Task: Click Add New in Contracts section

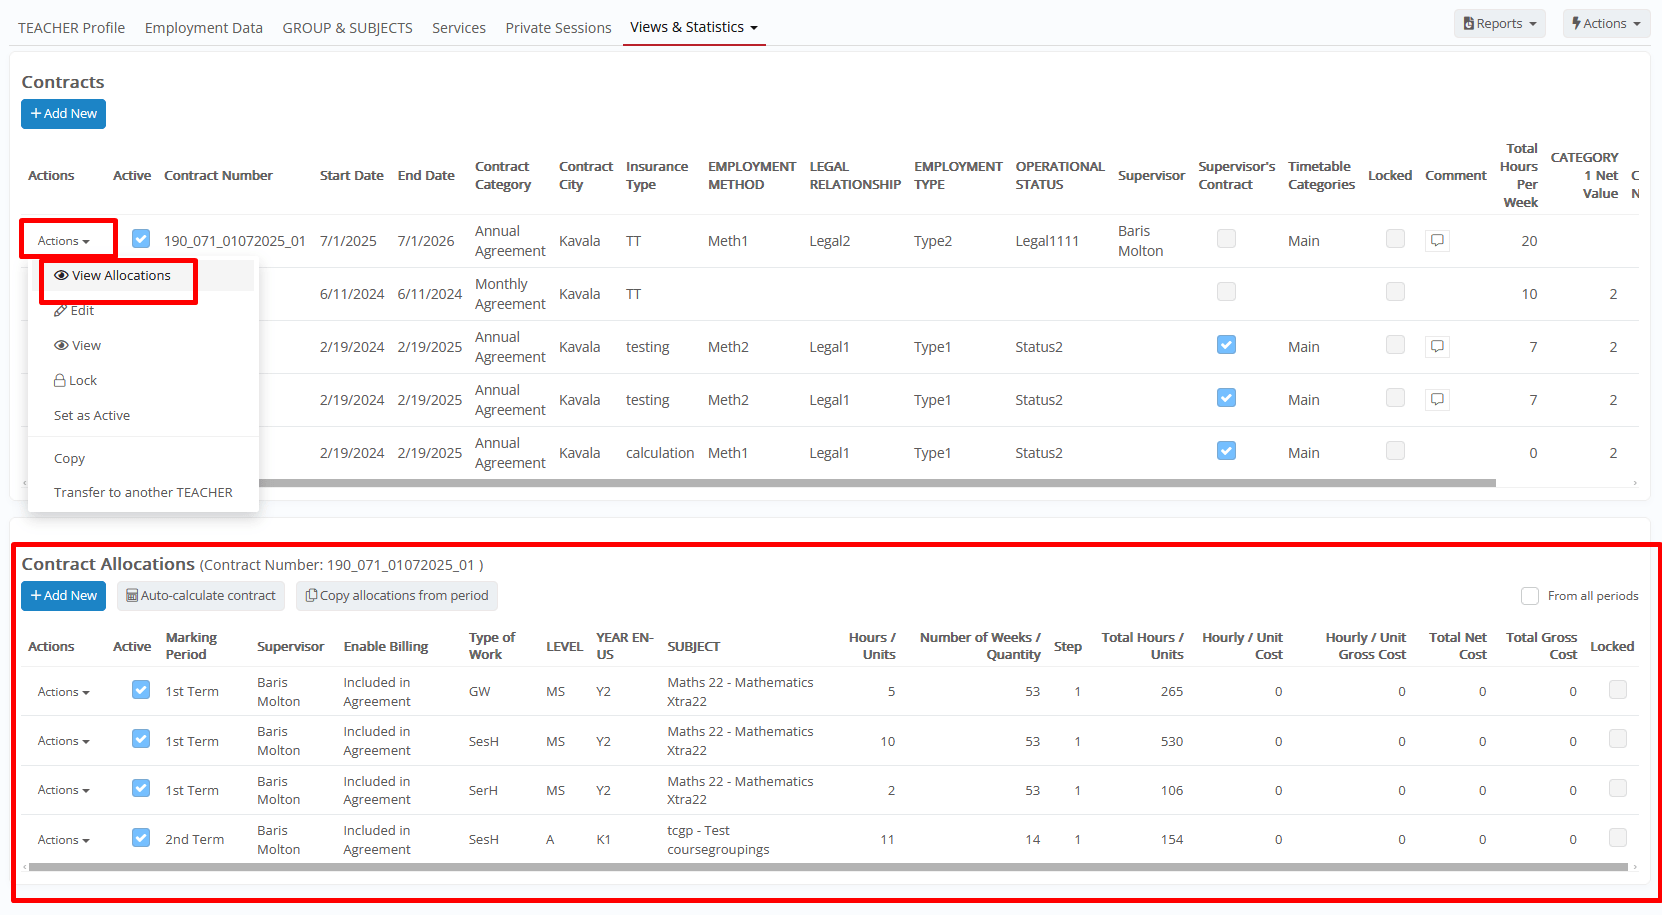Action: pyautogui.click(x=63, y=114)
